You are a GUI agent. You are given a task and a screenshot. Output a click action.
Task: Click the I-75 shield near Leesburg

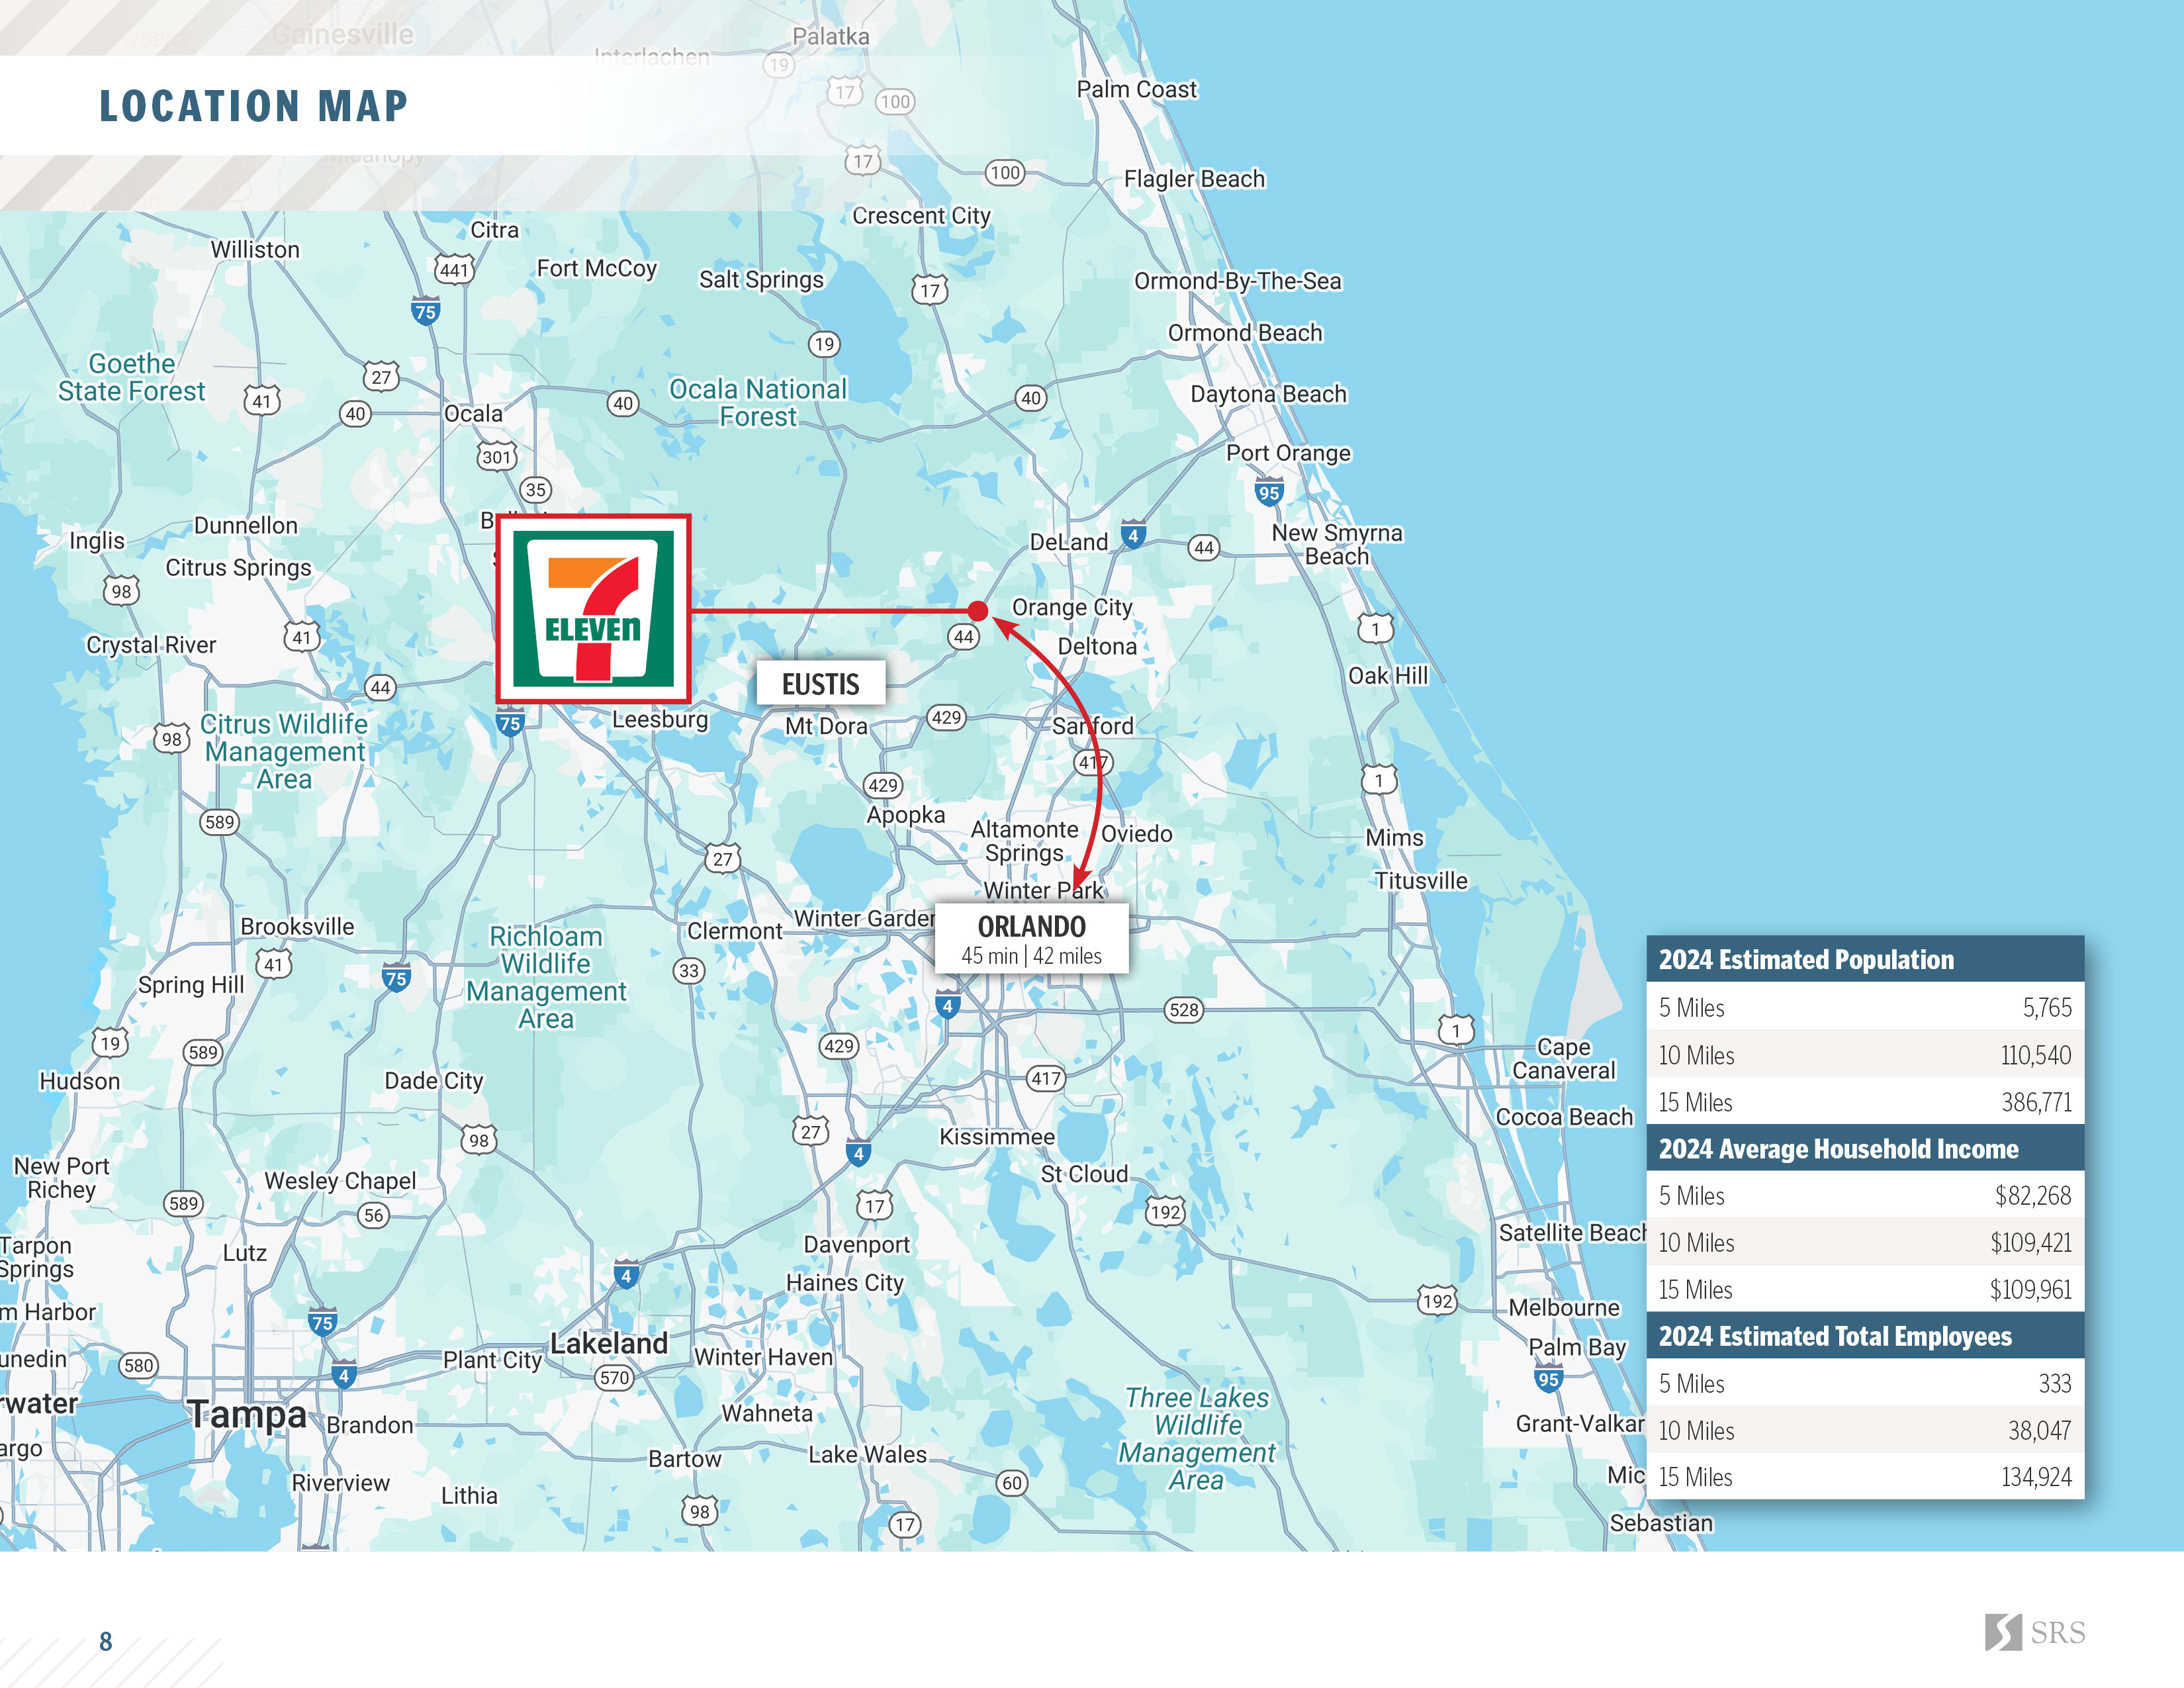click(x=509, y=723)
